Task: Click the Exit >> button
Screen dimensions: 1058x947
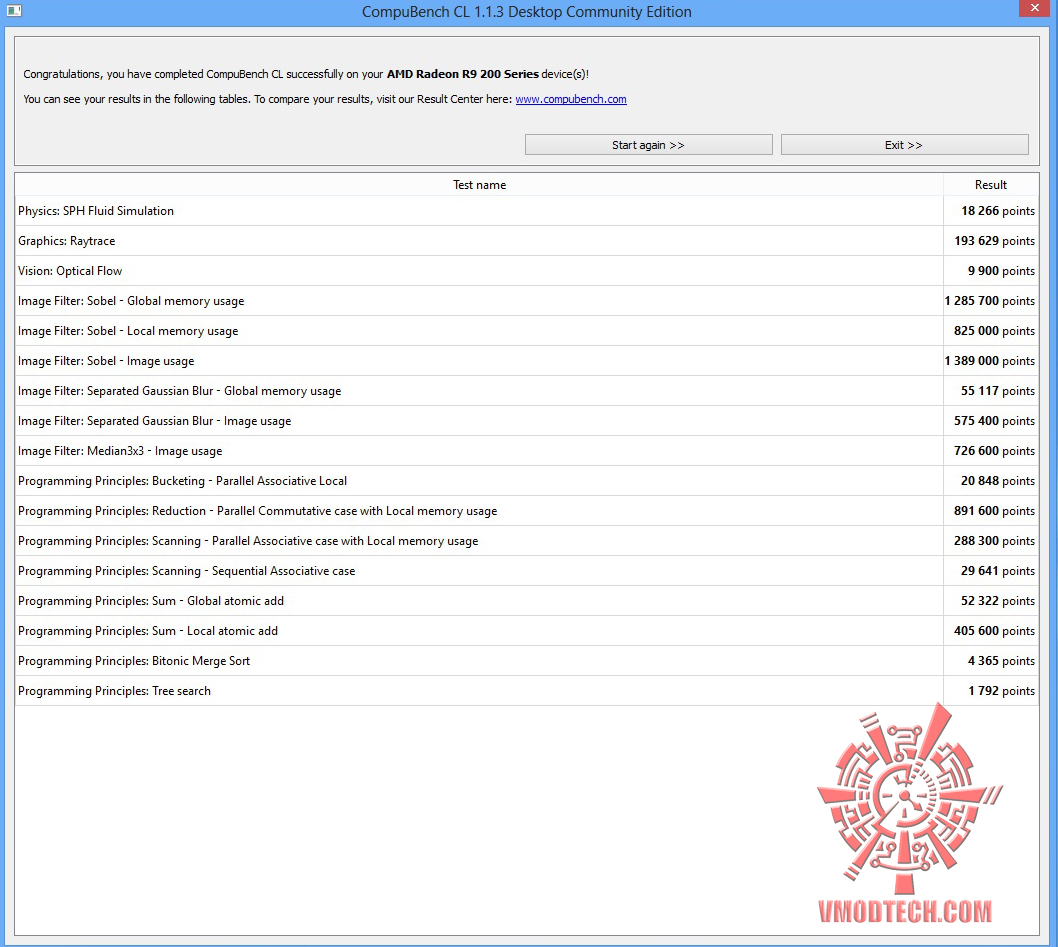Action: pyautogui.click(x=904, y=145)
